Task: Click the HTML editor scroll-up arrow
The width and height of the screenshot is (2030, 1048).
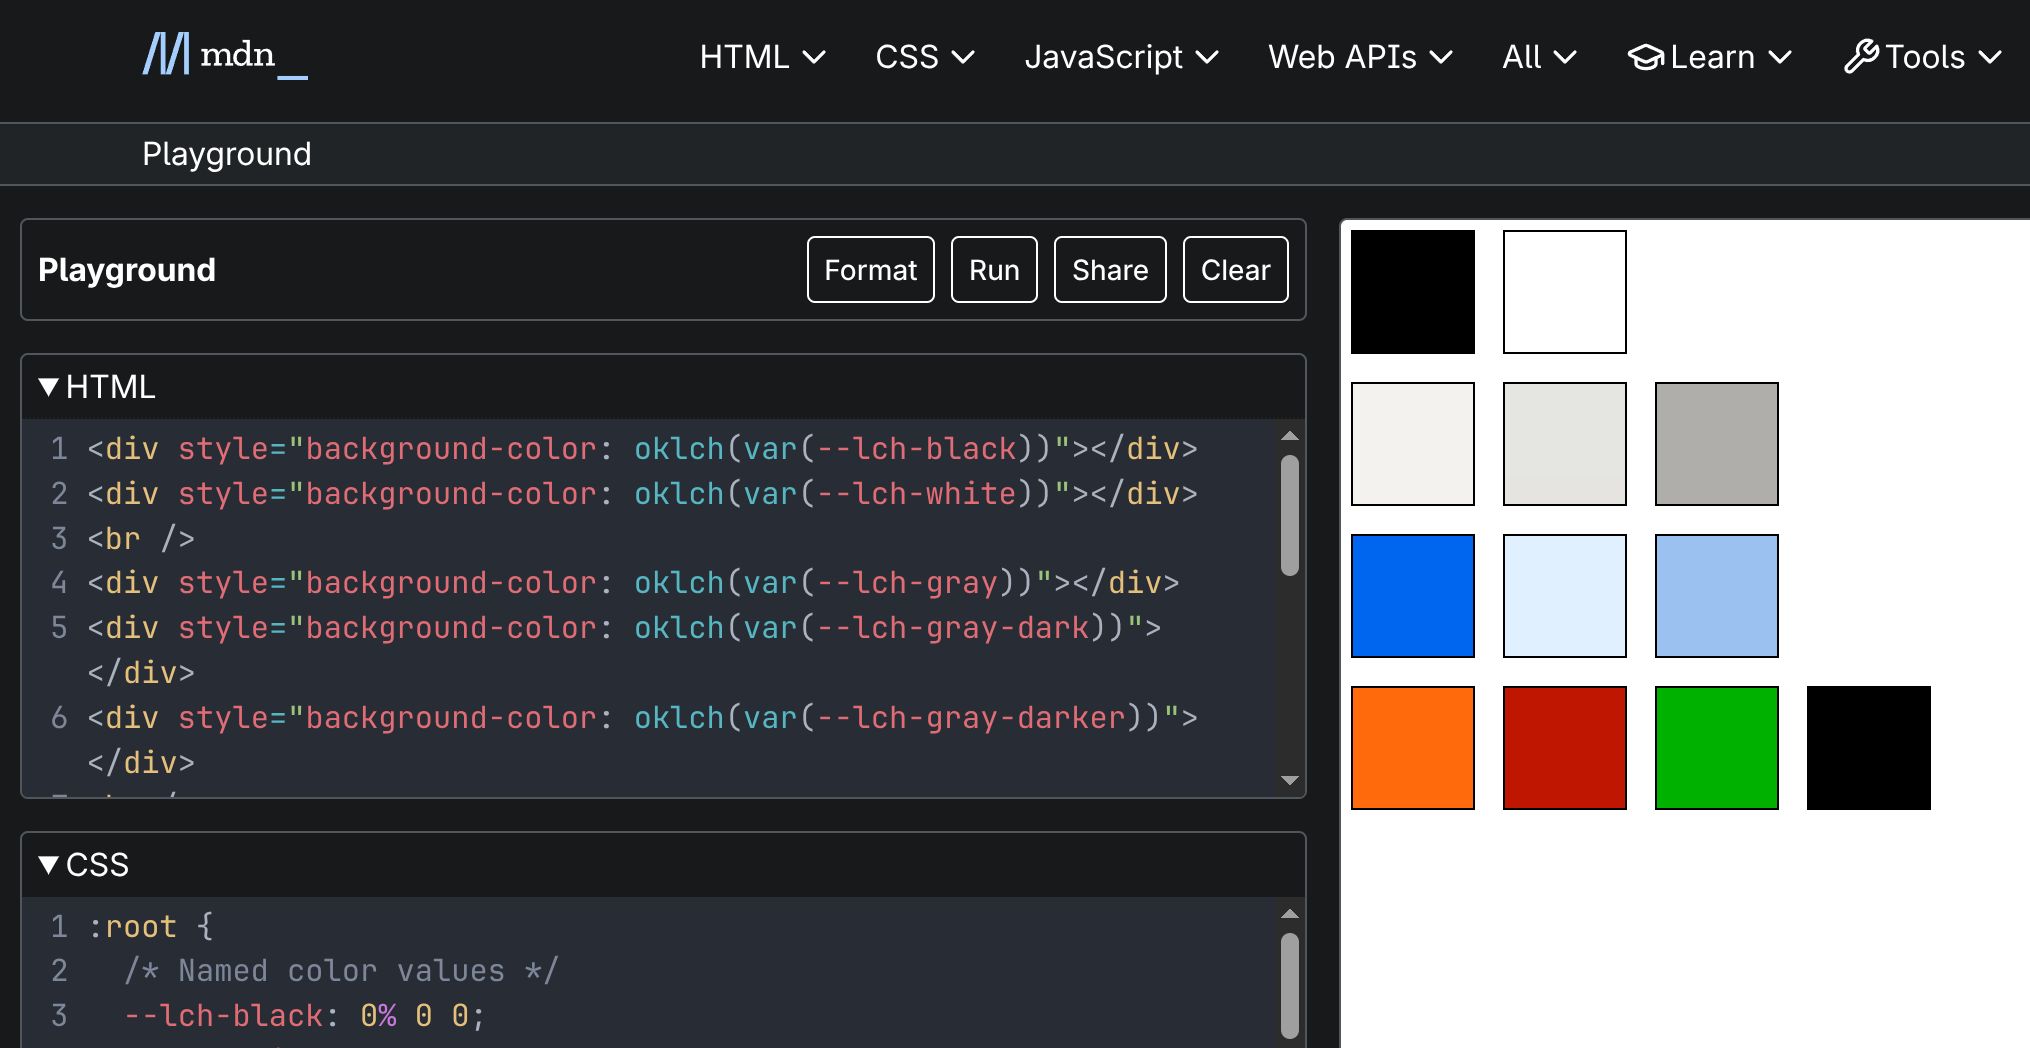Action: [1289, 436]
